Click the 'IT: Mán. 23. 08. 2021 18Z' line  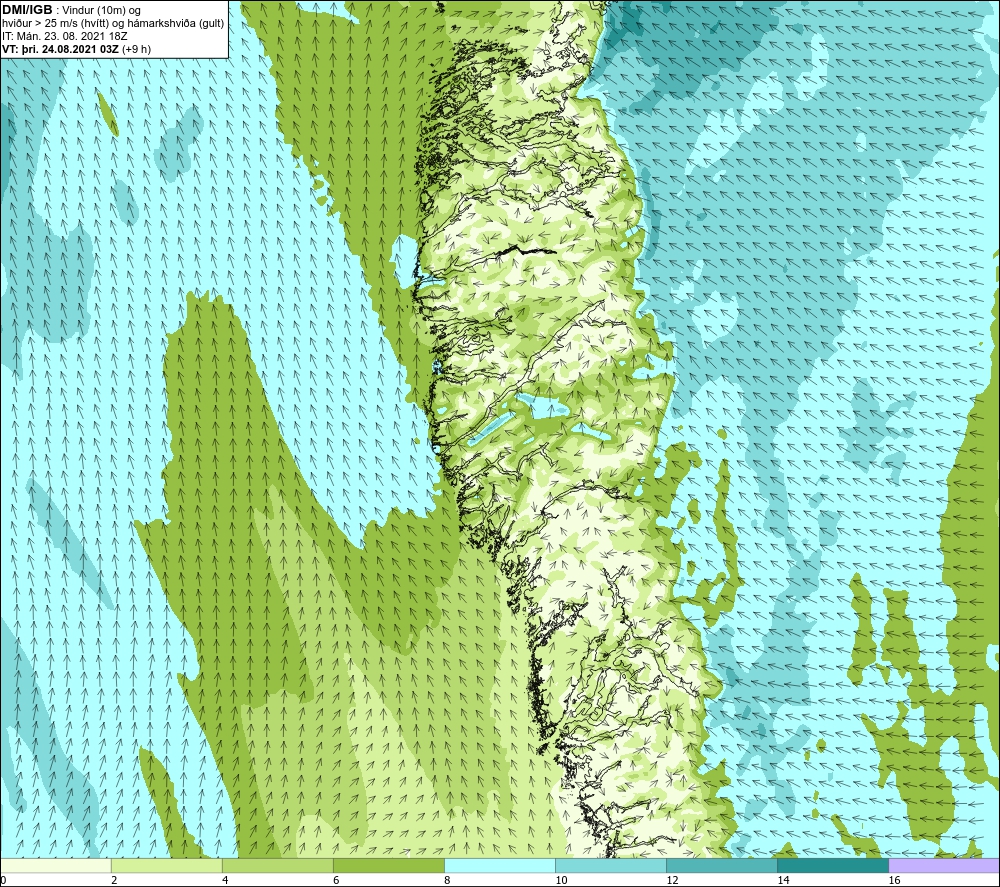point(65,36)
